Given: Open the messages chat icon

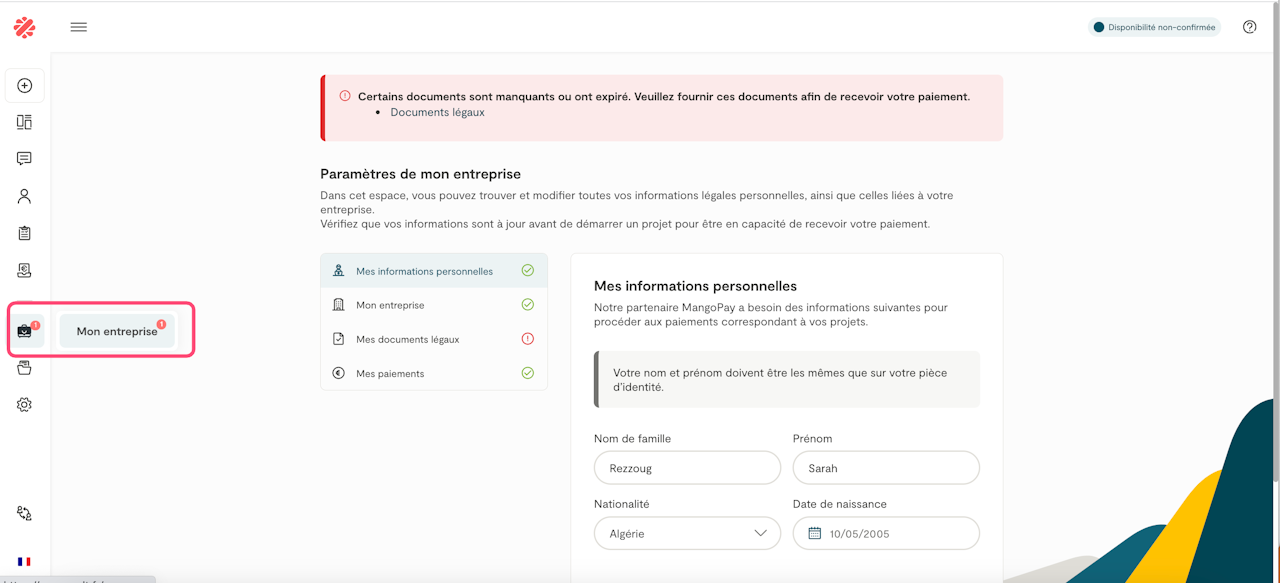Looking at the screenshot, I should [x=25, y=159].
